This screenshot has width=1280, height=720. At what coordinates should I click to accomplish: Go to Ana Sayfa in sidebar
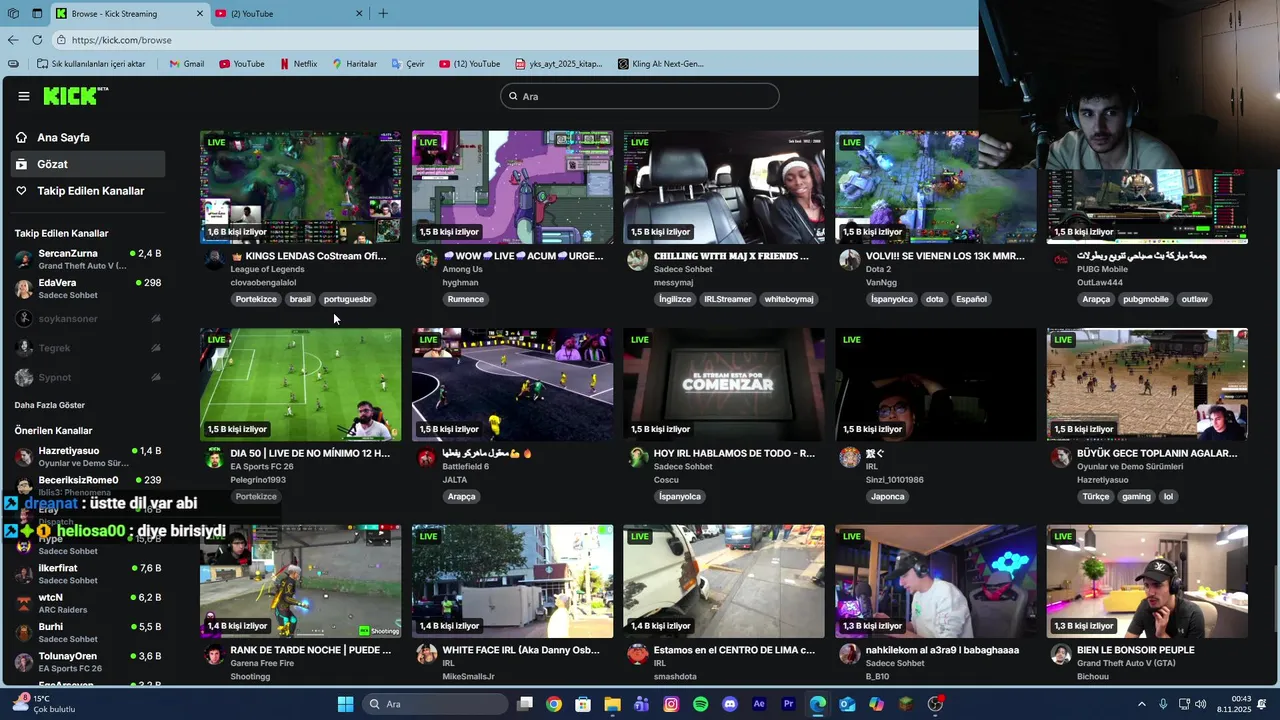tap(88, 137)
